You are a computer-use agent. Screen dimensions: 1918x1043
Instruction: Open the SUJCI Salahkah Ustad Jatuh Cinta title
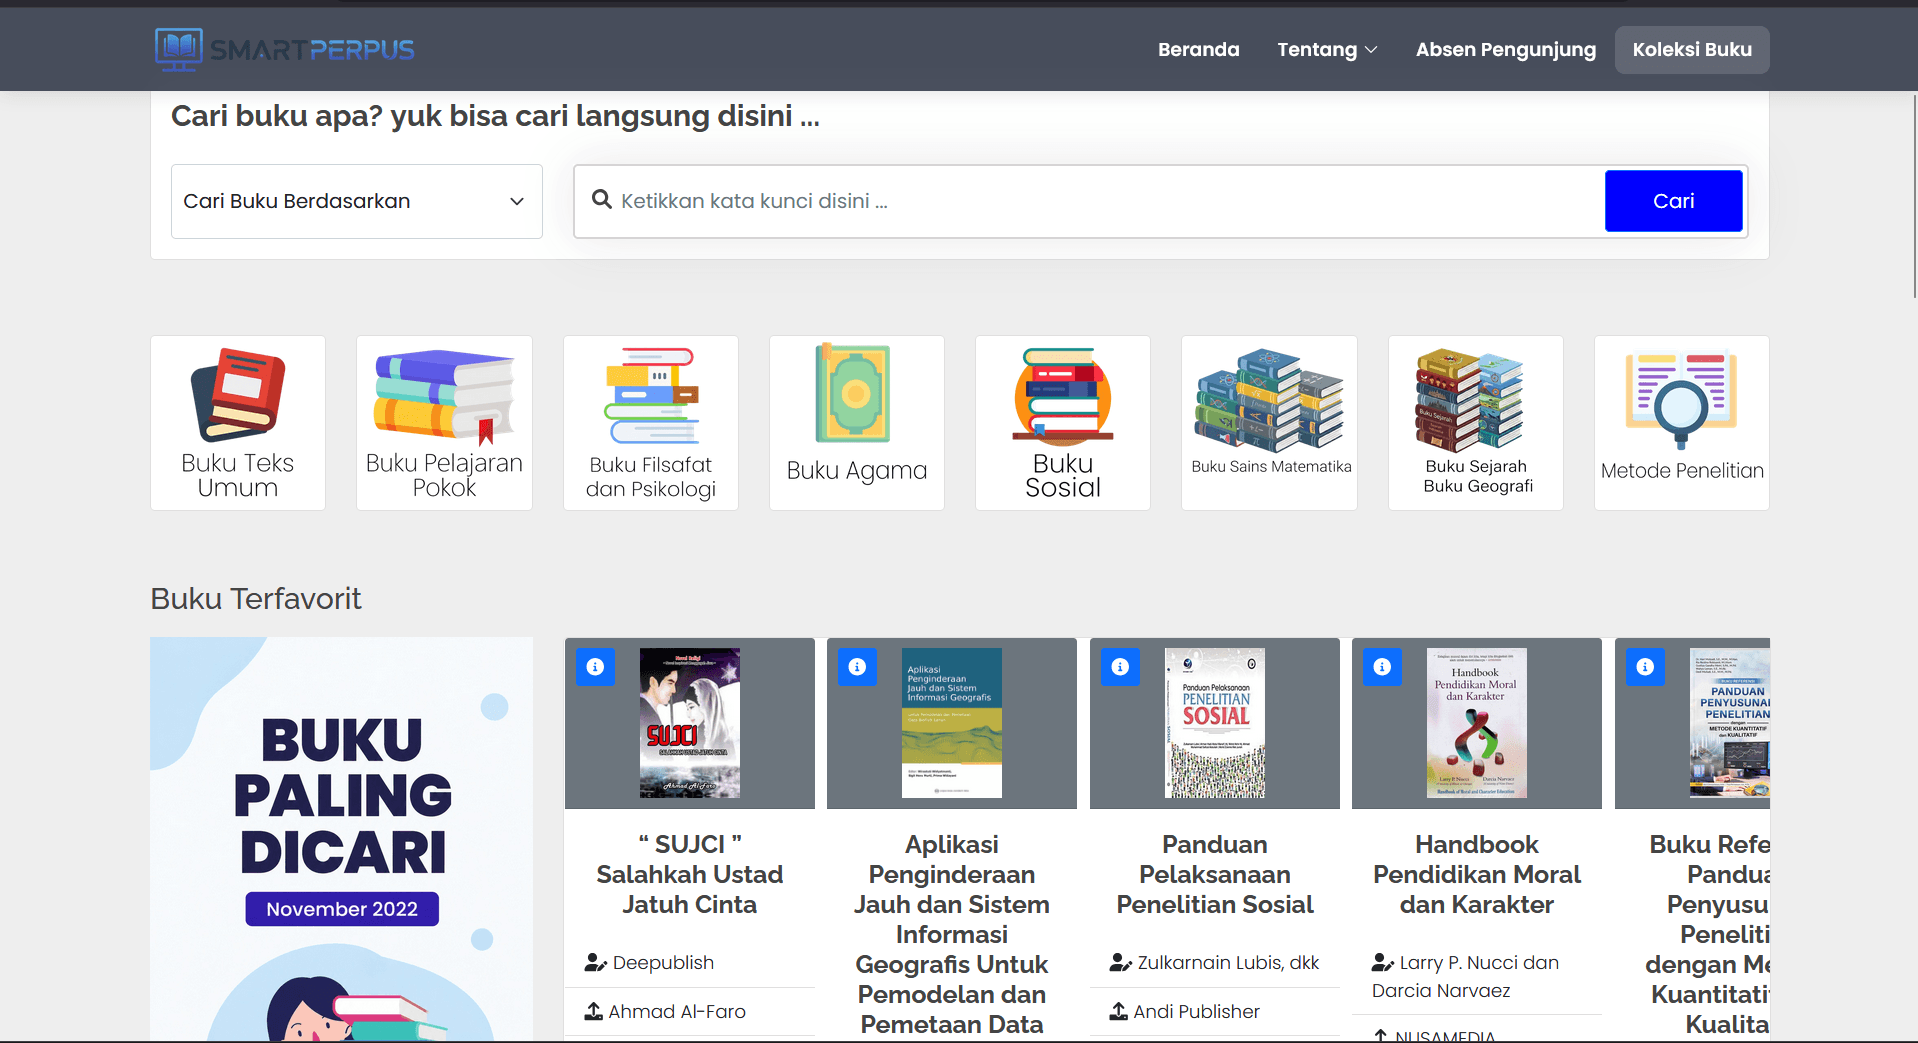tap(690, 874)
